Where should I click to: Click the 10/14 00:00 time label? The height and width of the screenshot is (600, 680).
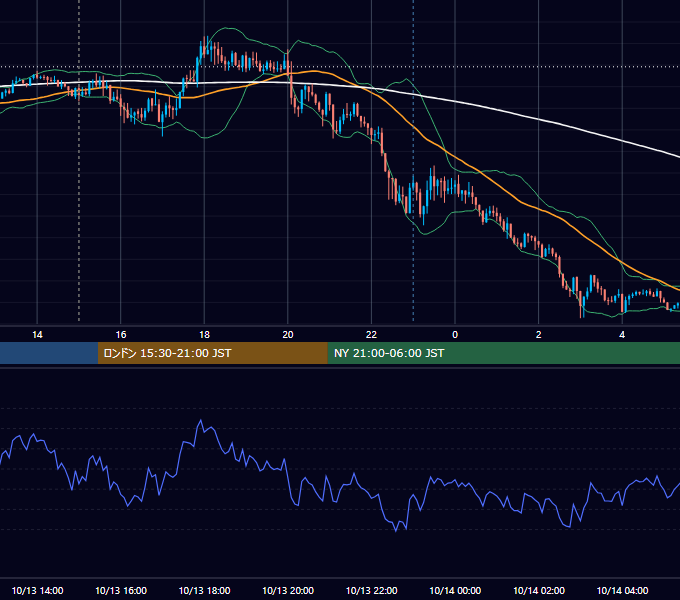[x=455, y=590]
